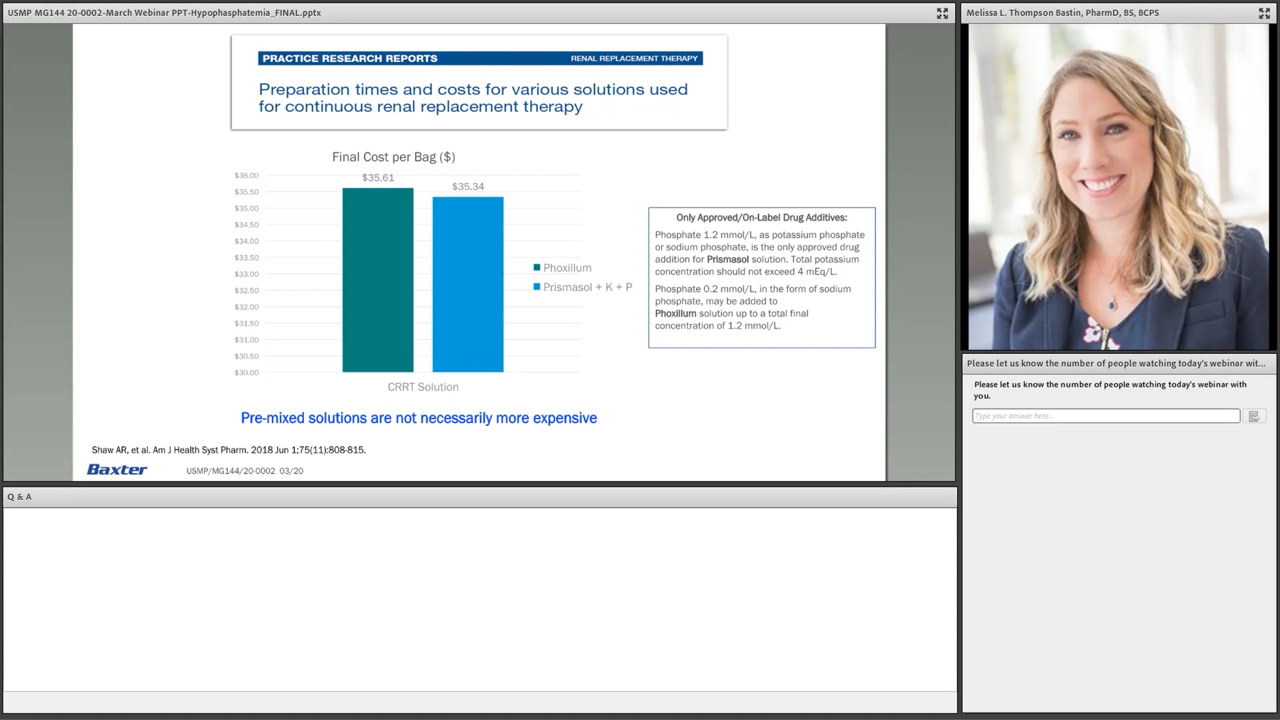Viewport: 1280px width, 720px height.
Task: Click the 'RENAL REPLACEMENT THERAPY' label
Action: 634,58
